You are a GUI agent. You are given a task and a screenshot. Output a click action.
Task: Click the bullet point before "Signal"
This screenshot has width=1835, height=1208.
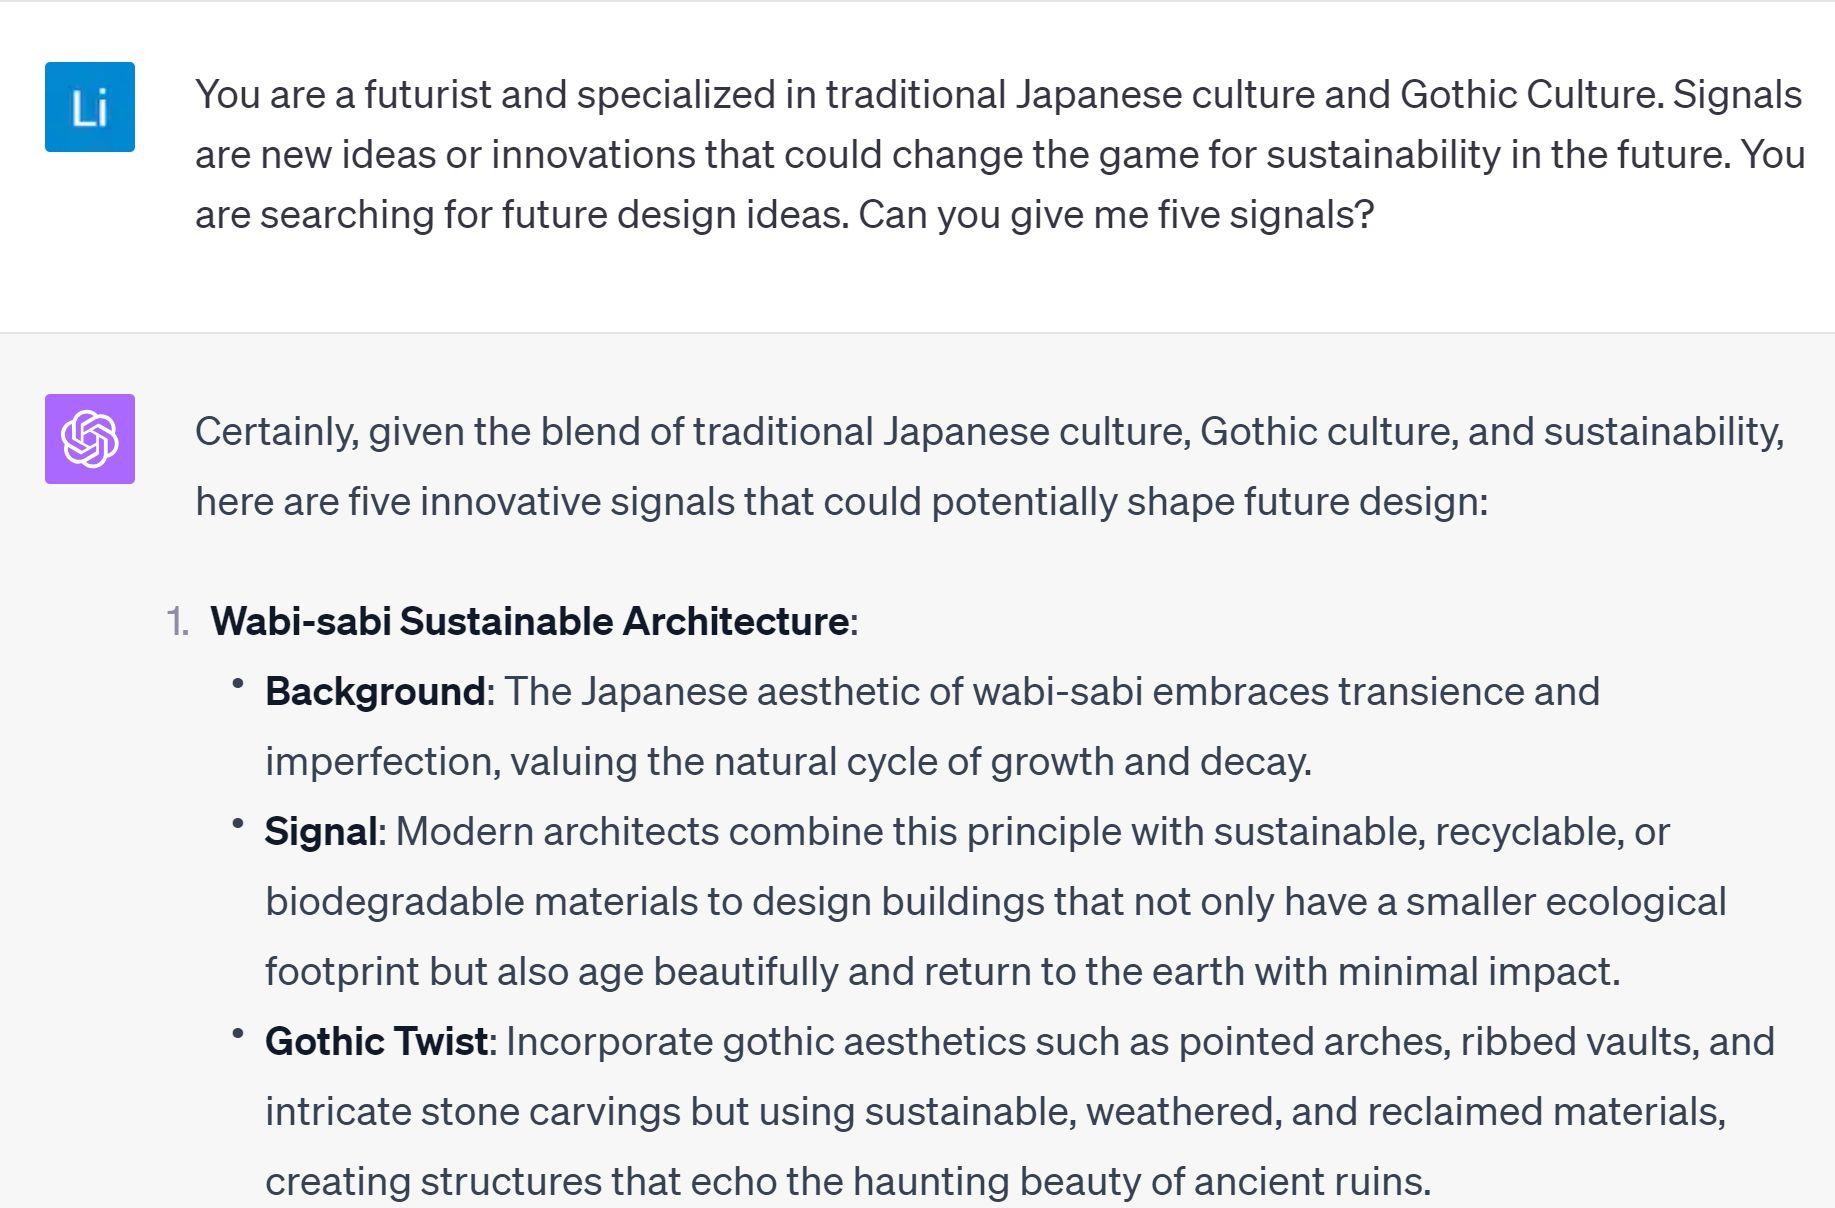(x=238, y=824)
